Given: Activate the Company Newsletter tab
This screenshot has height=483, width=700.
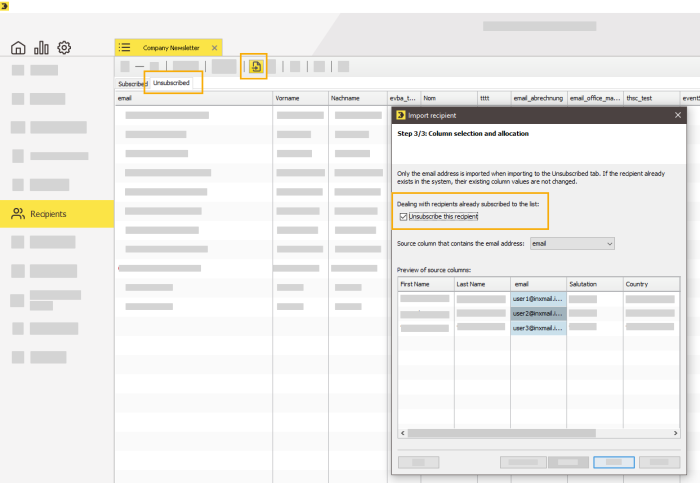Looking at the screenshot, I should (x=171, y=48).
